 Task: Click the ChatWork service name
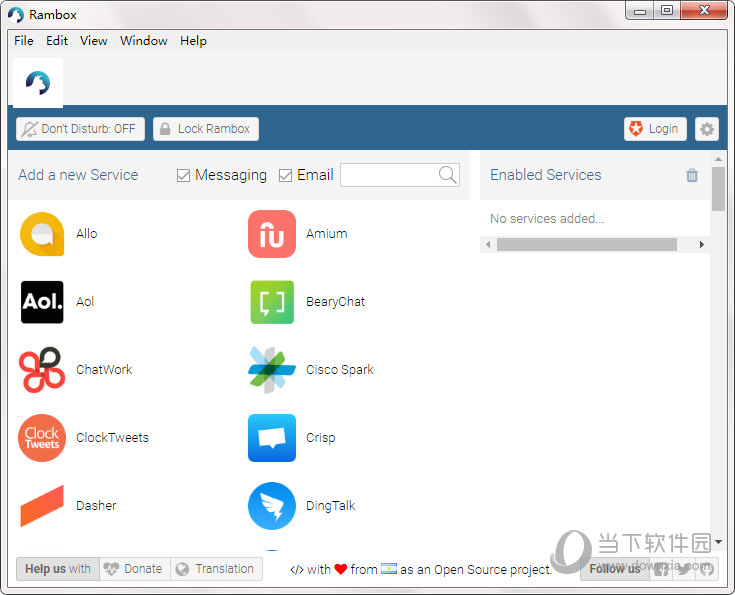tap(104, 369)
